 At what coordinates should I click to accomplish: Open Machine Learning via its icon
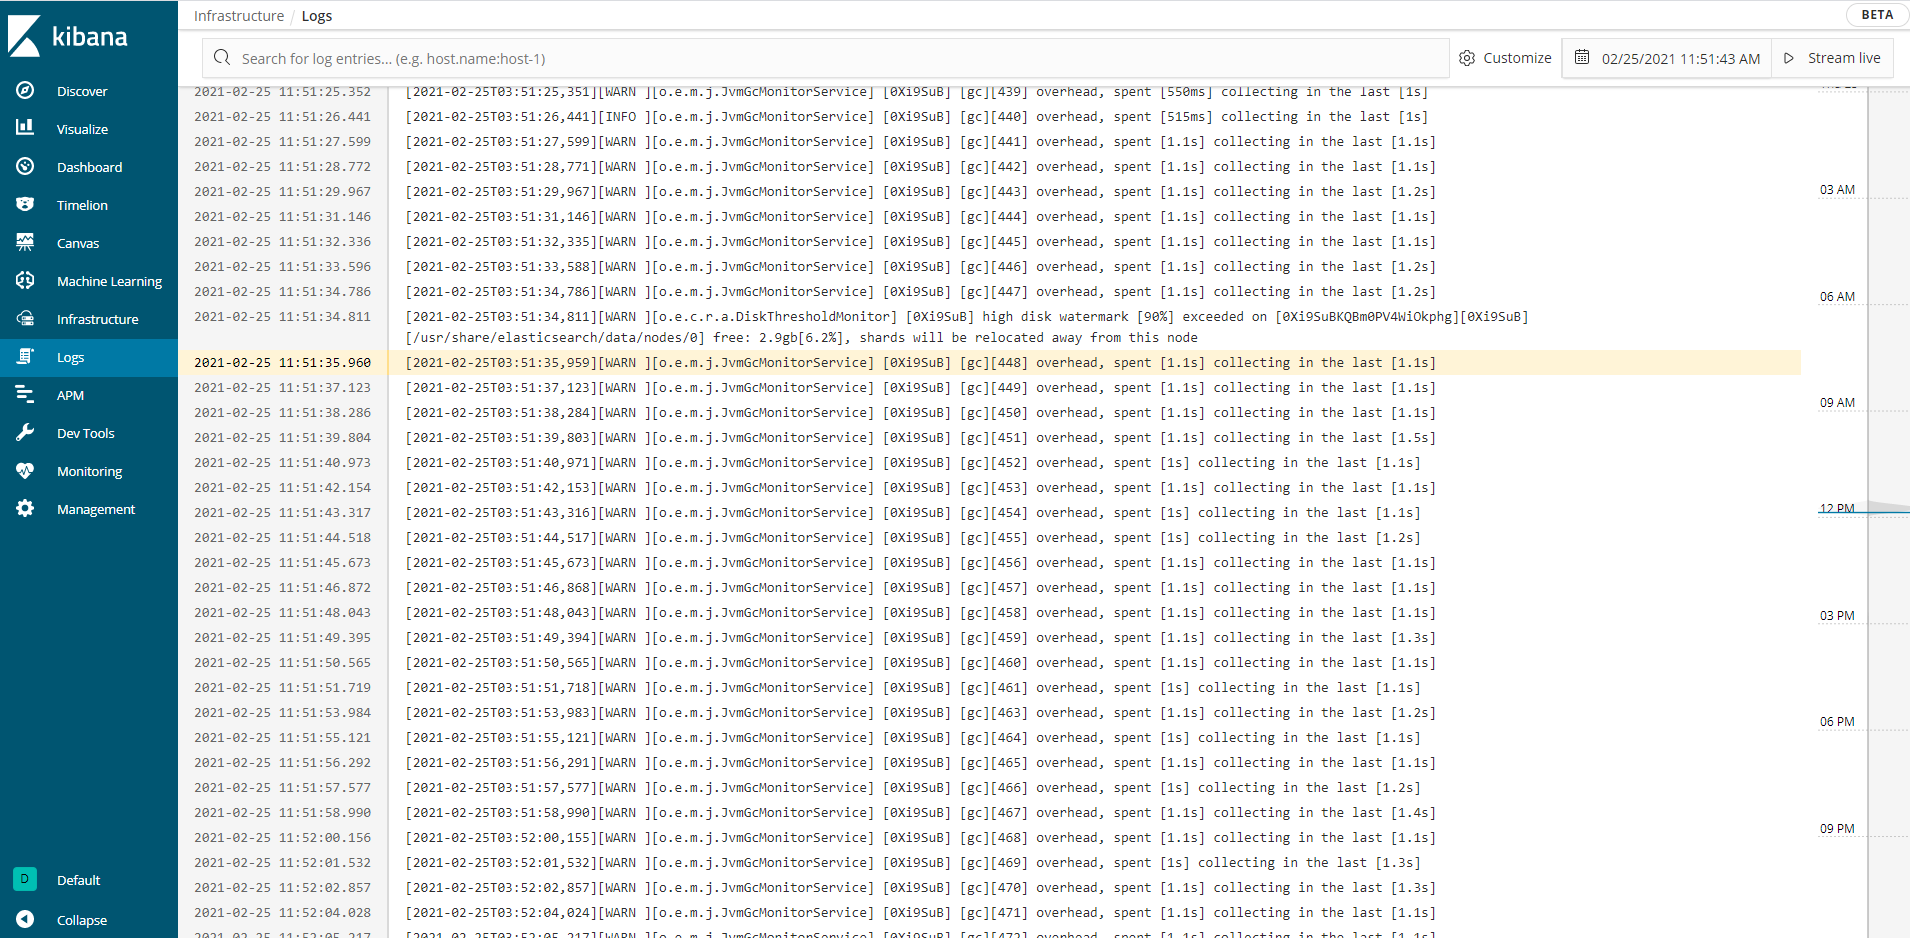(25, 280)
